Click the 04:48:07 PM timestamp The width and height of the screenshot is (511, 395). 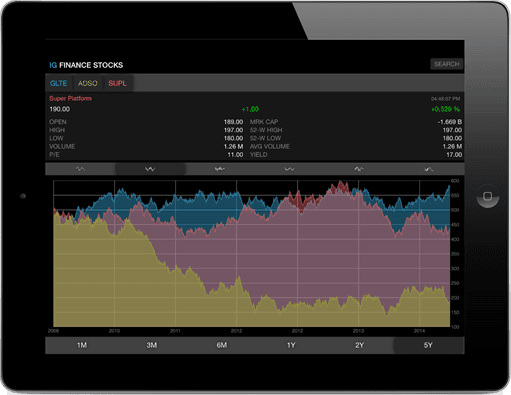445,99
